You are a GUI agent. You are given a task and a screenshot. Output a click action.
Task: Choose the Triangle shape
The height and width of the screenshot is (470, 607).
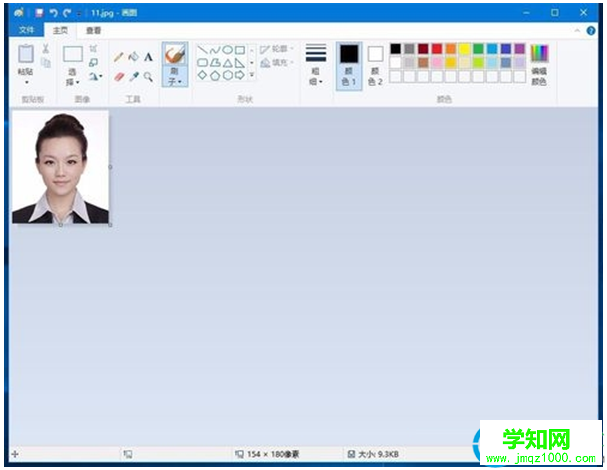click(x=228, y=63)
